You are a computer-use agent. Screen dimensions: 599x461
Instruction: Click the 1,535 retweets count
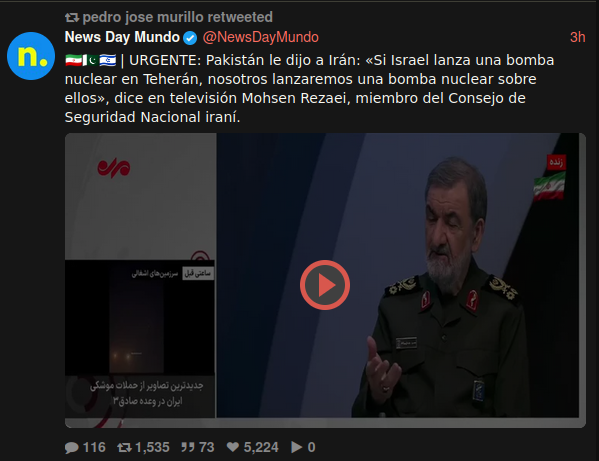point(152,447)
